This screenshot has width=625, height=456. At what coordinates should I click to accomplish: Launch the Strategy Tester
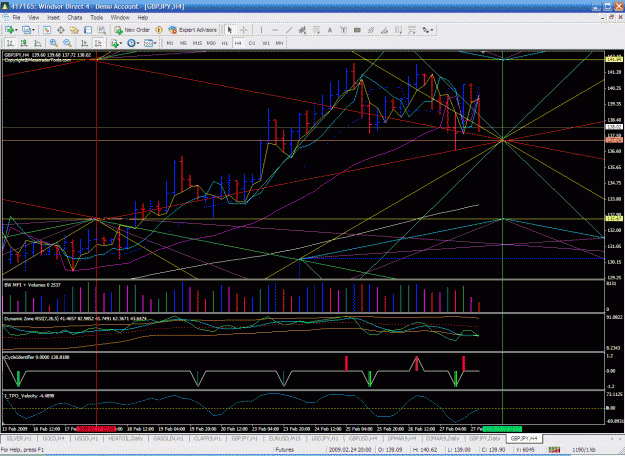tap(102, 30)
